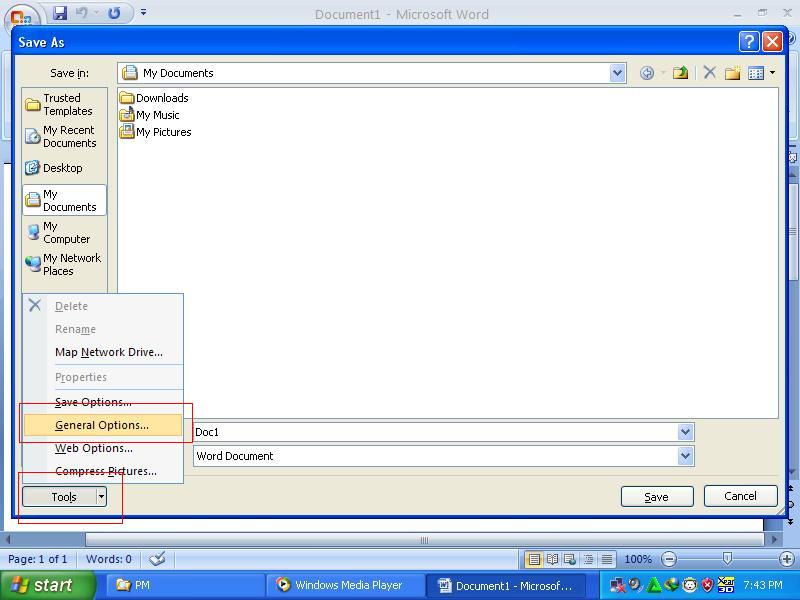The width and height of the screenshot is (800, 600).
Task: Click the Word Save icon in quick access
Action: pos(60,13)
